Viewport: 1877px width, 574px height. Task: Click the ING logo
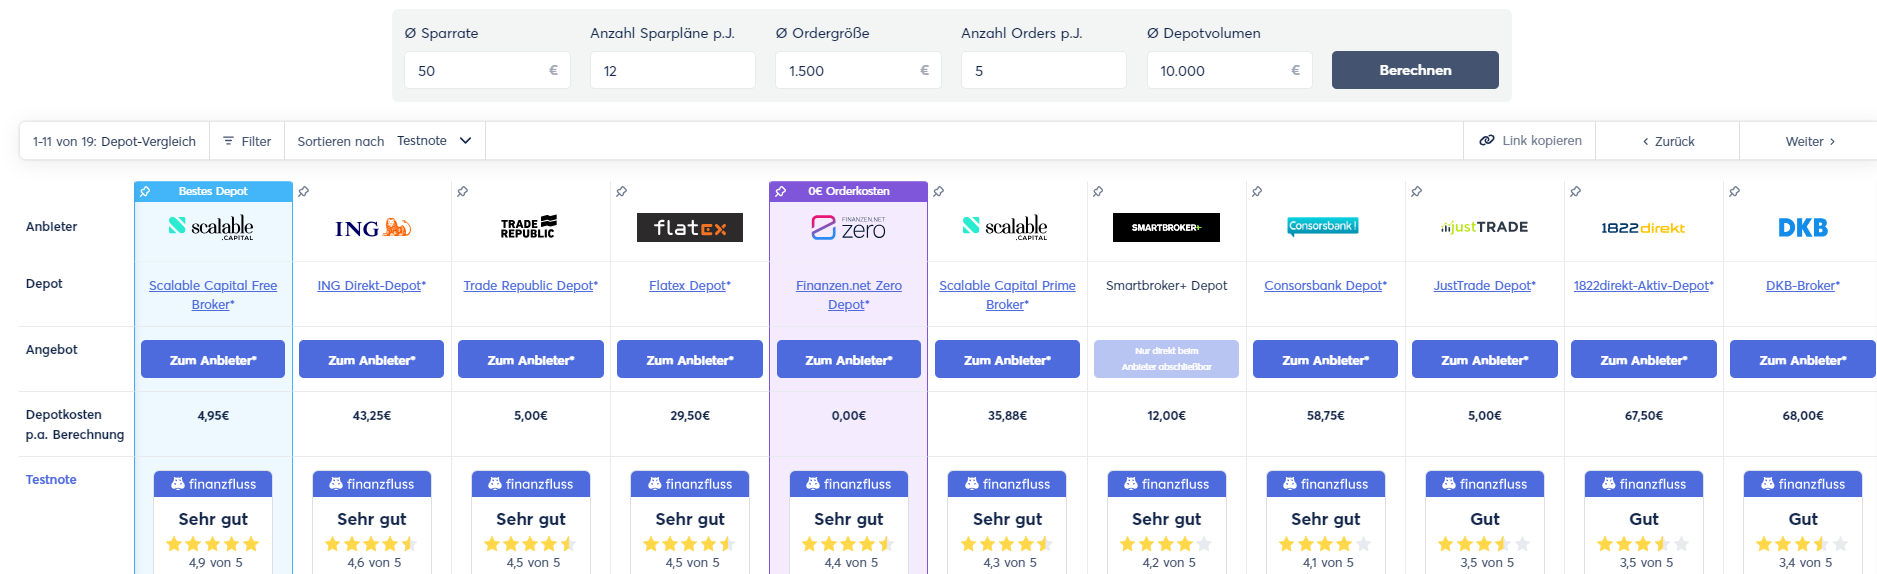pos(372,228)
